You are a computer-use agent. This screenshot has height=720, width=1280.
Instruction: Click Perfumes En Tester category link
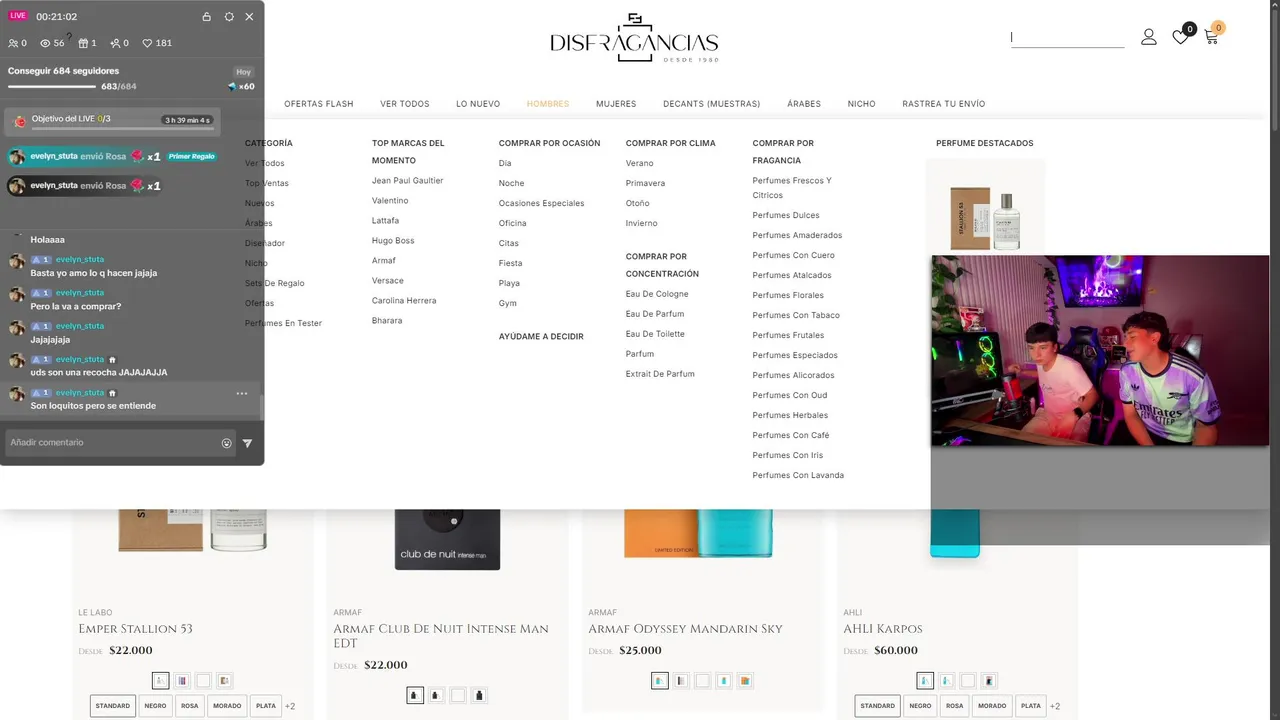(283, 323)
